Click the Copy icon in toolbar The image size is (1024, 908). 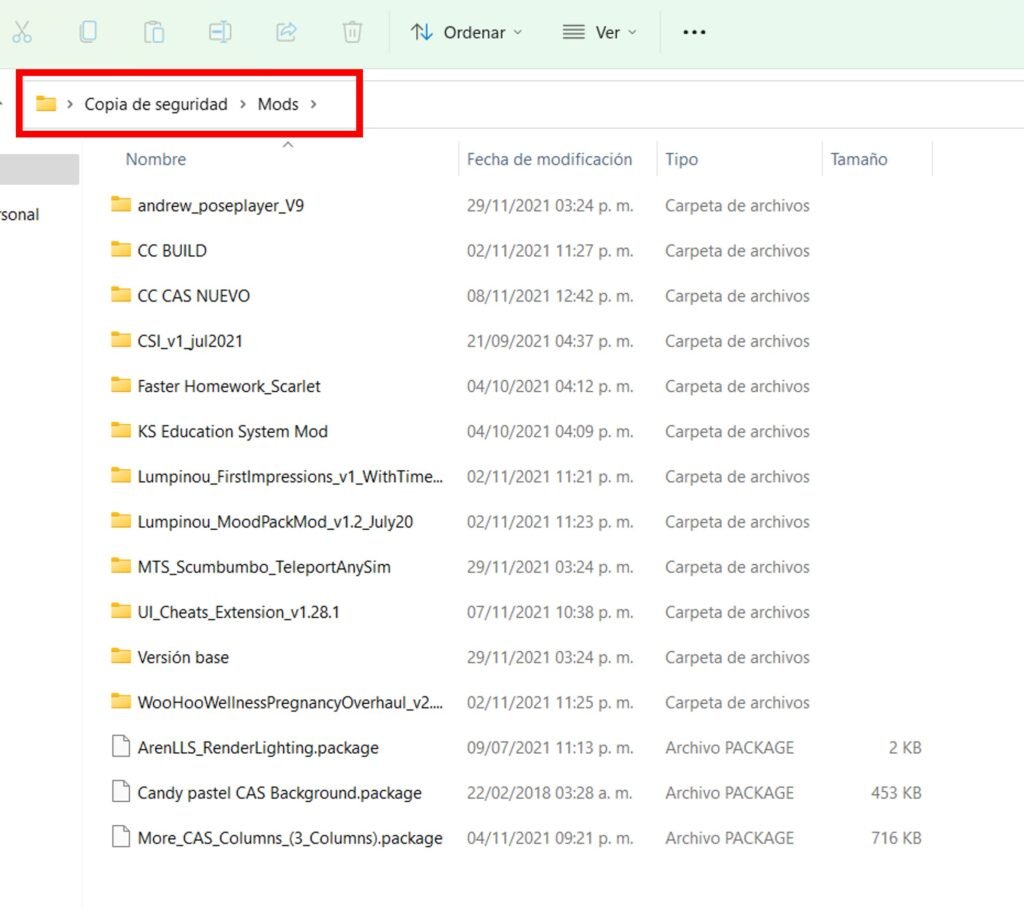88,33
